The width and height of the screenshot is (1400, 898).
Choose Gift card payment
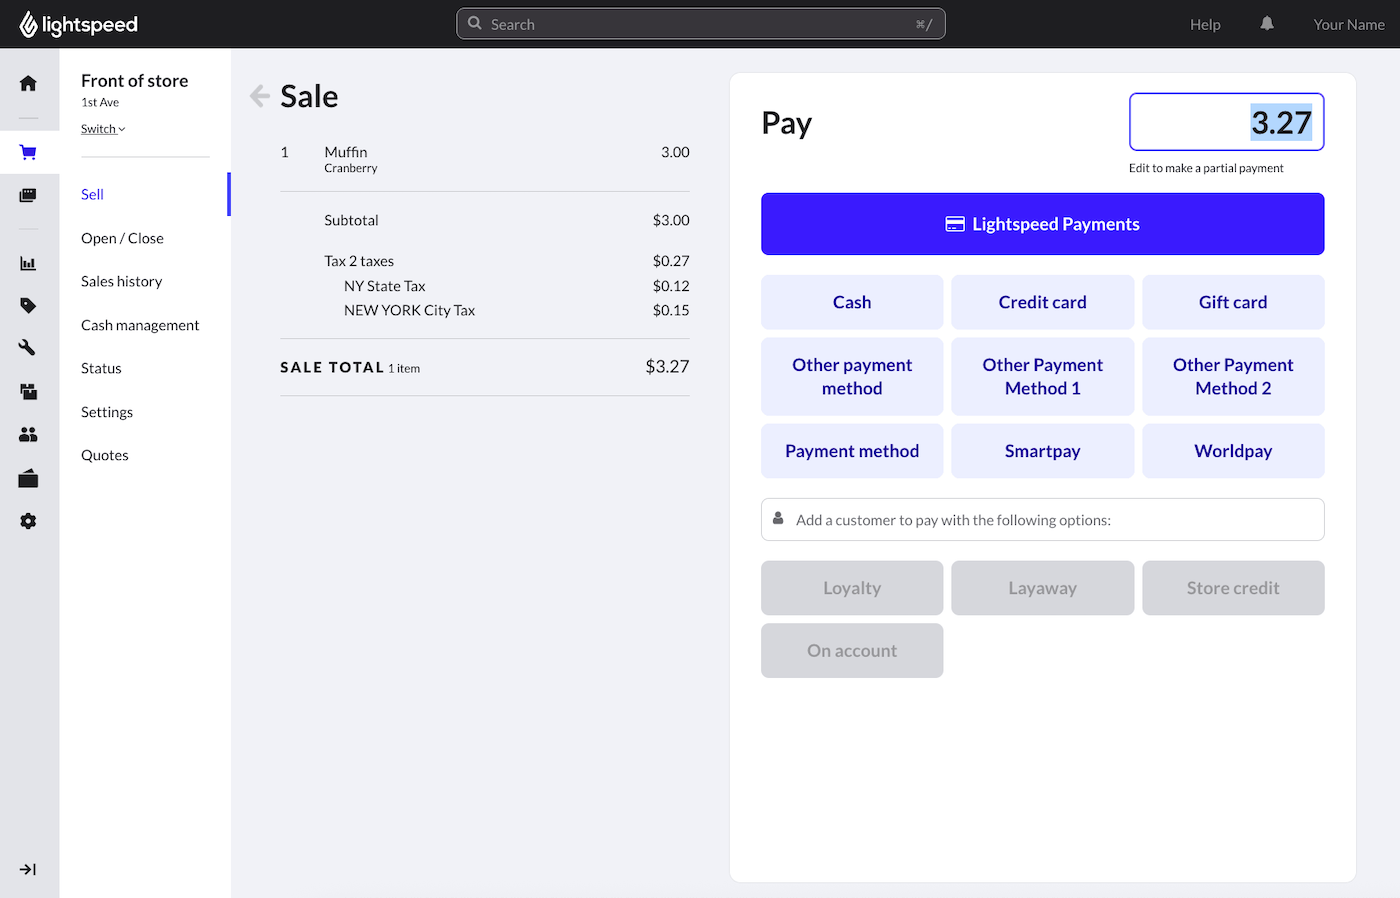(1233, 302)
